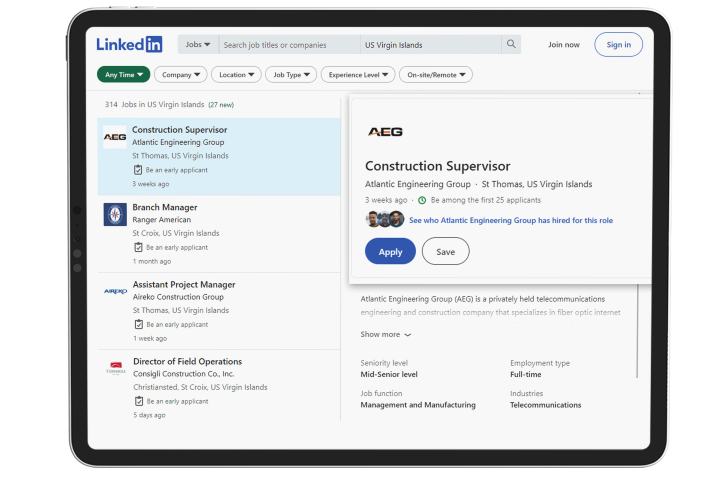Click the Apply button

390,251
